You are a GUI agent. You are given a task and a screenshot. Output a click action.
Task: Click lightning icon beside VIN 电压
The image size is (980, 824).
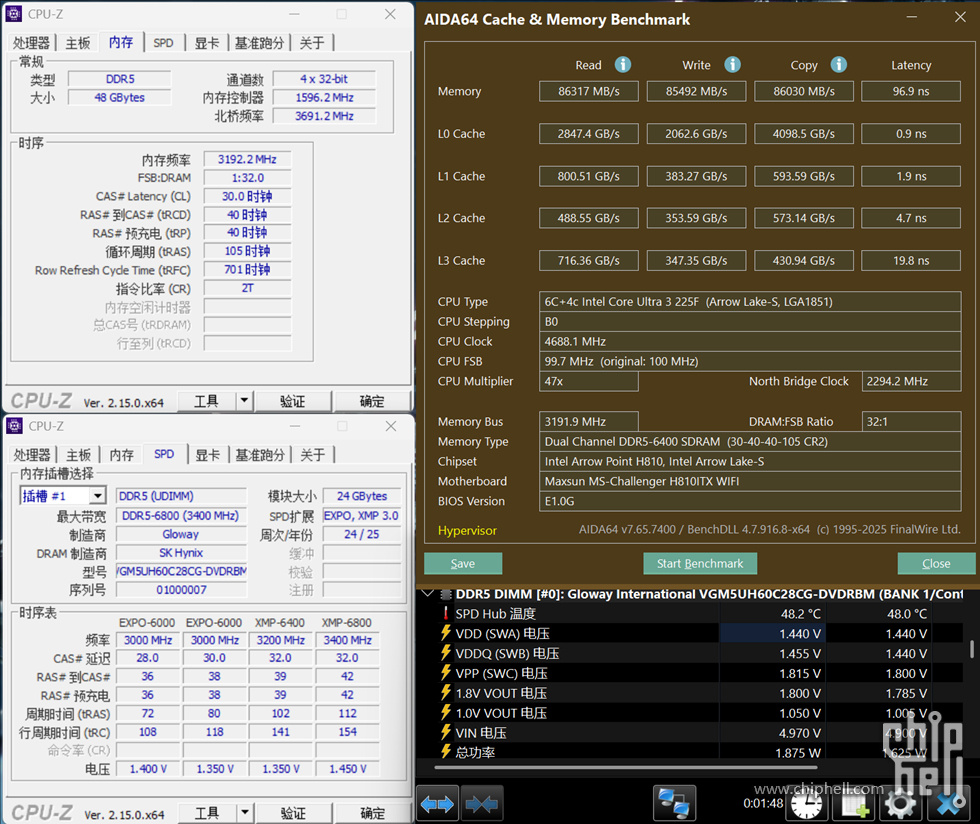click(445, 732)
